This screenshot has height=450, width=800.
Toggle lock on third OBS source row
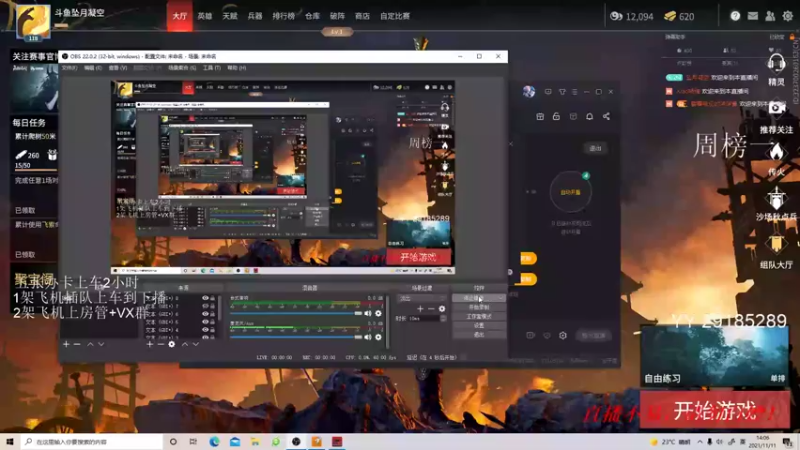pos(213,314)
